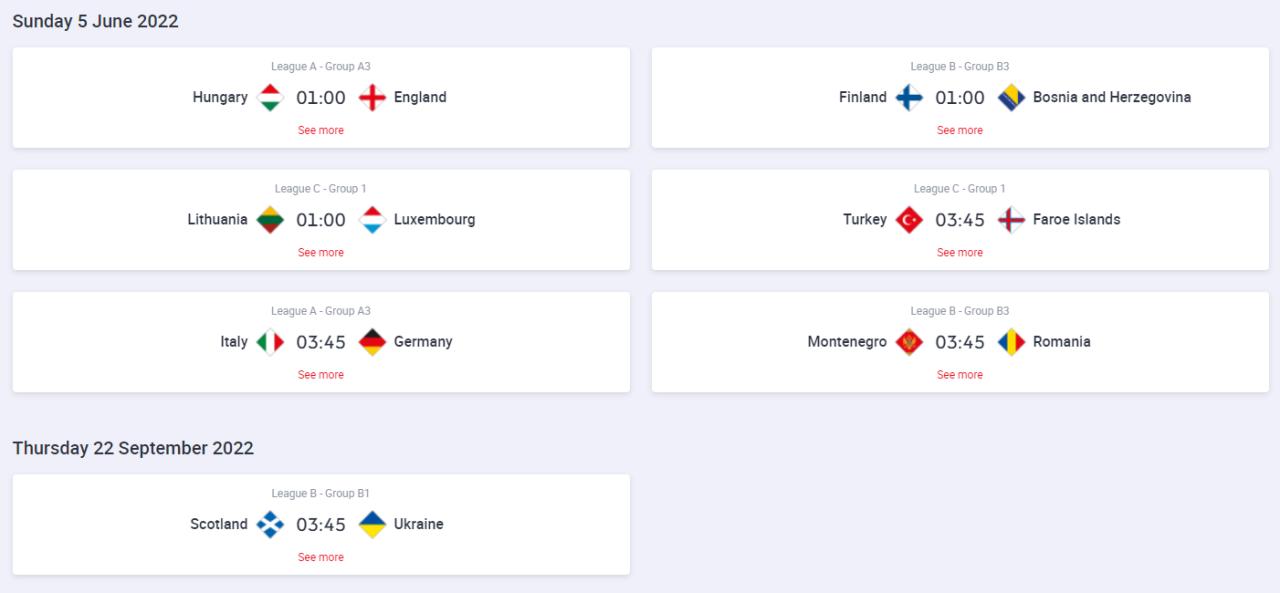Viewport: 1280px width, 593px height.
Task: Open See more for Hungary vs England
Action: pos(321,130)
